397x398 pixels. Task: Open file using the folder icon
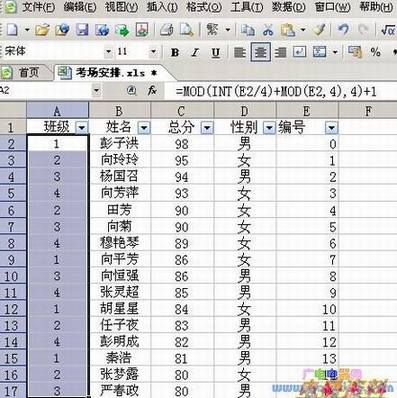42,30
